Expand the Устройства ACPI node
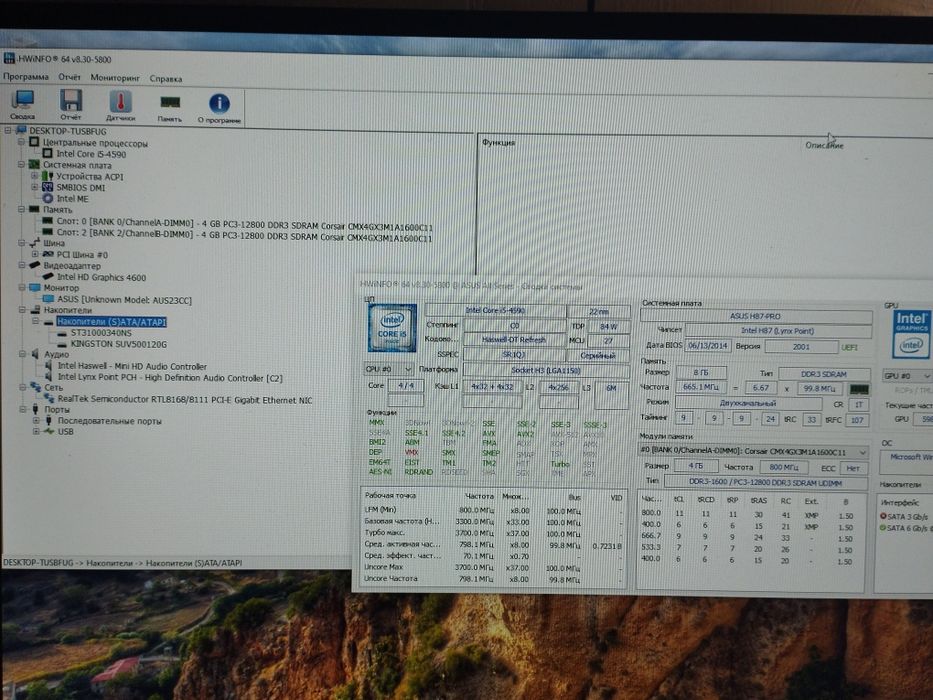Image resolution: width=933 pixels, height=700 pixels. [x=35, y=176]
